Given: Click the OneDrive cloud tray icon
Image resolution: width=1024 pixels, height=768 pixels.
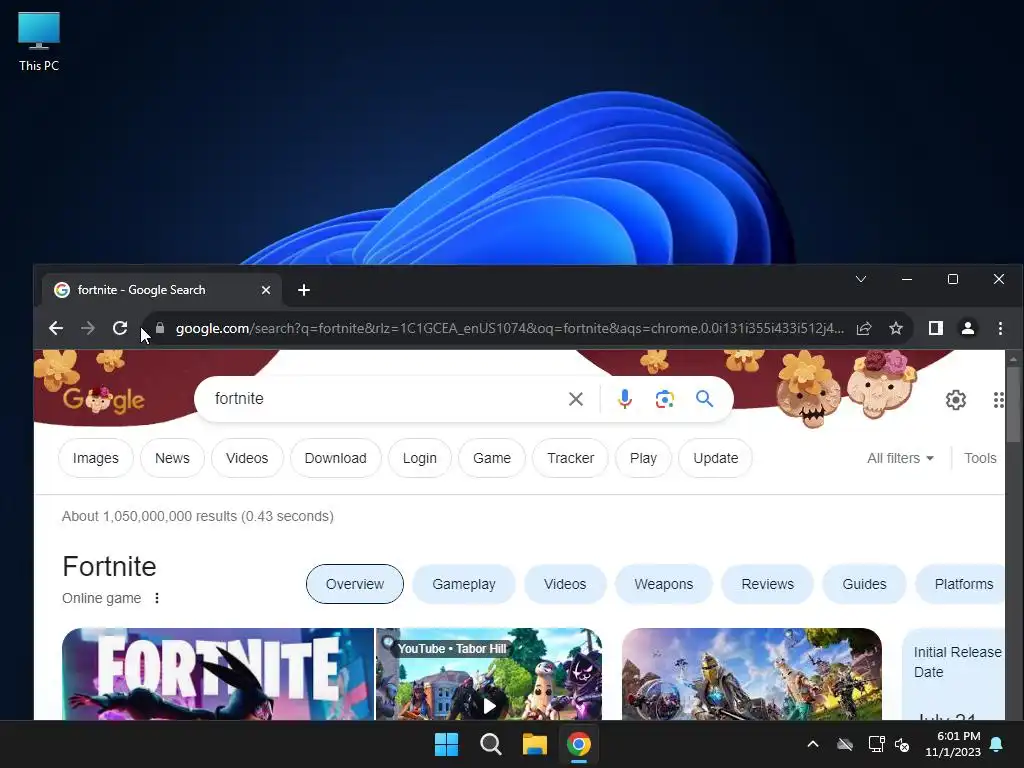Looking at the screenshot, I should pos(844,744).
